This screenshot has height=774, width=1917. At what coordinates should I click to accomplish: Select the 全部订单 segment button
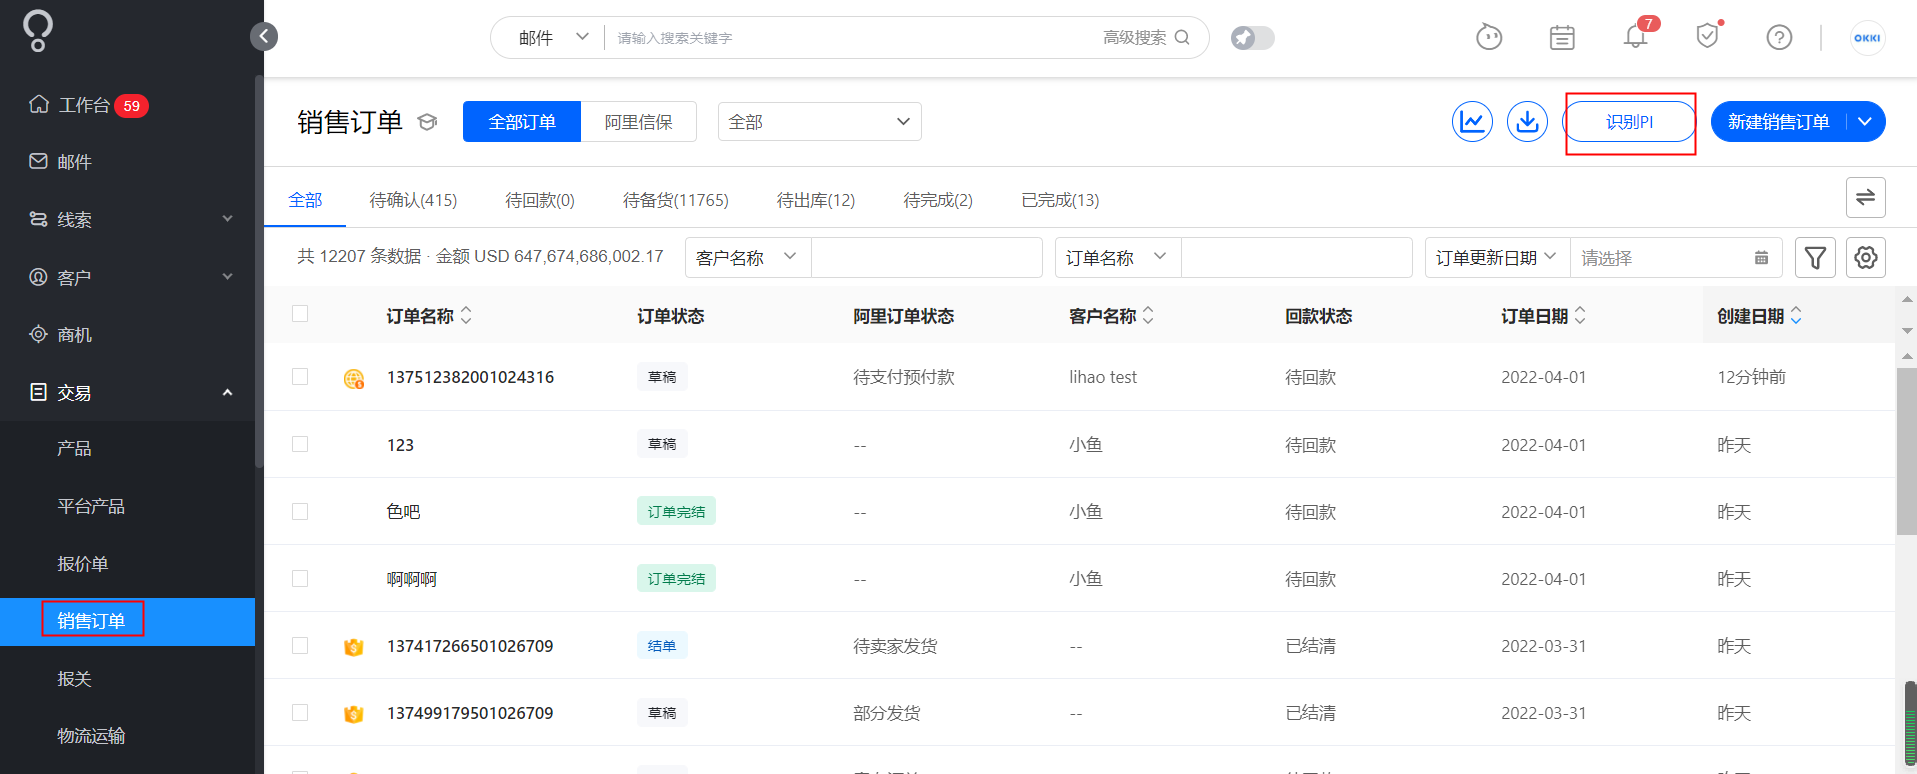point(522,122)
